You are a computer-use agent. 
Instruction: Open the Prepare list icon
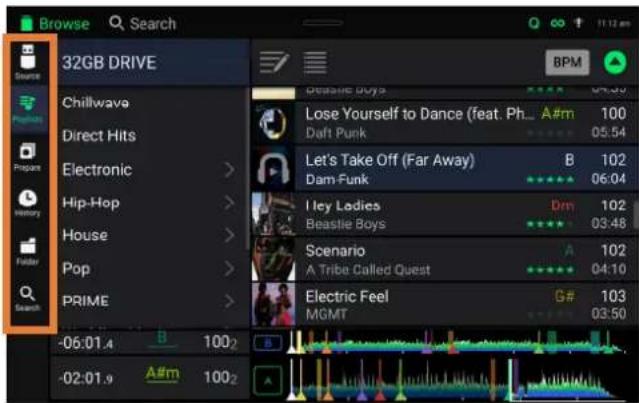27,157
